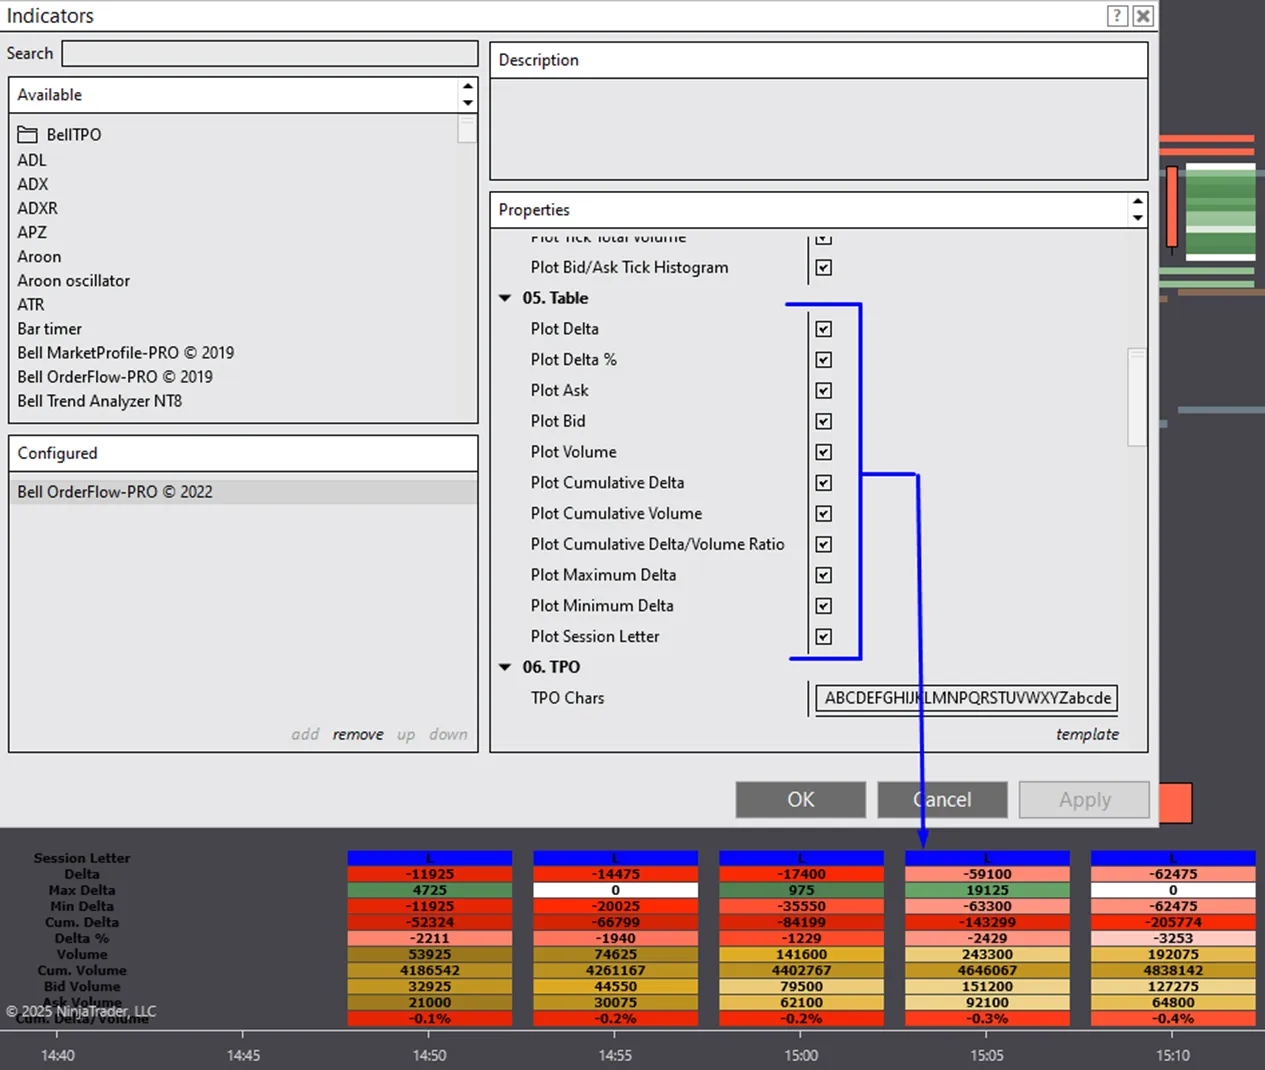Collapse the 06. TPO section
This screenshot has height=1070, width=1265.
(x=505, y=667)
